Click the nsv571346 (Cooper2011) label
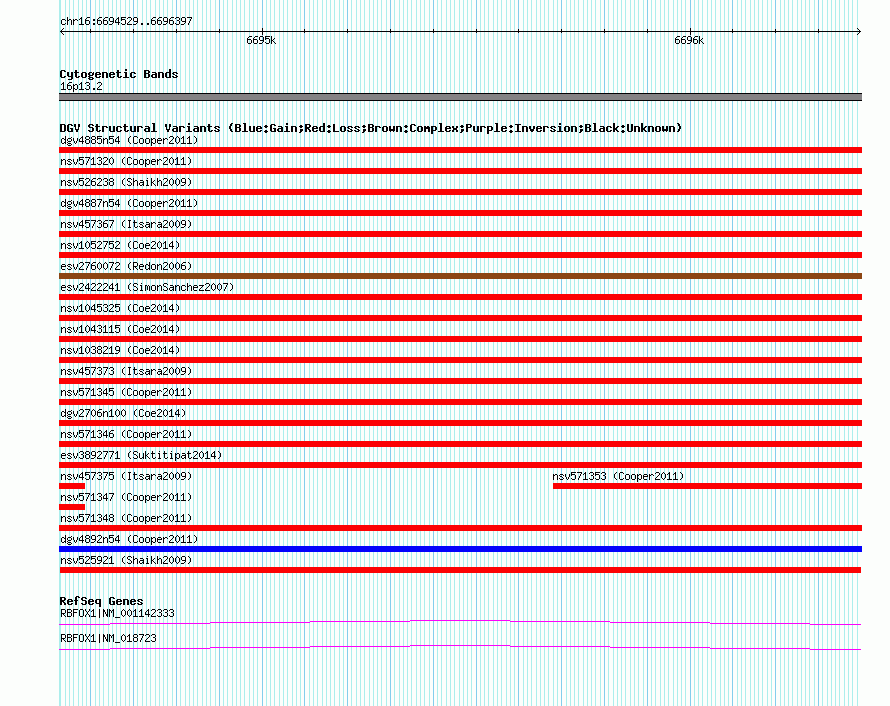Screen dimensions: 890x706 tap(126, 434)
